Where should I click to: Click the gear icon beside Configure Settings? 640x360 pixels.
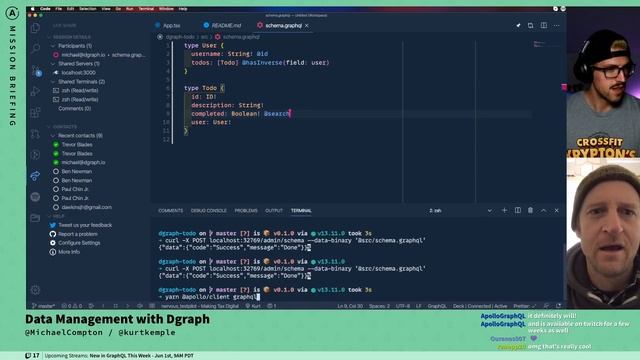point(53,243)
